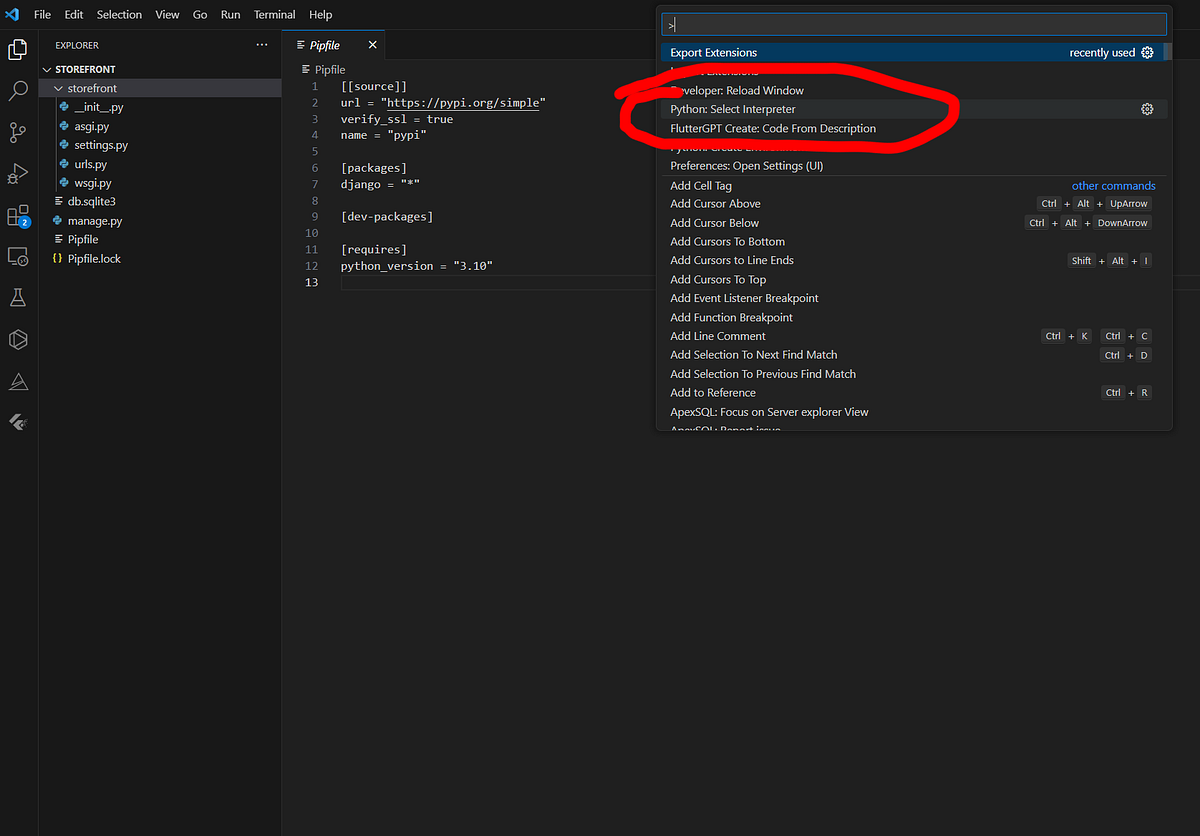Image resolution: width=1200 pixels, height=836 pixels.
Task: Open the Terminal menu
Action: [x=274, y=14]
